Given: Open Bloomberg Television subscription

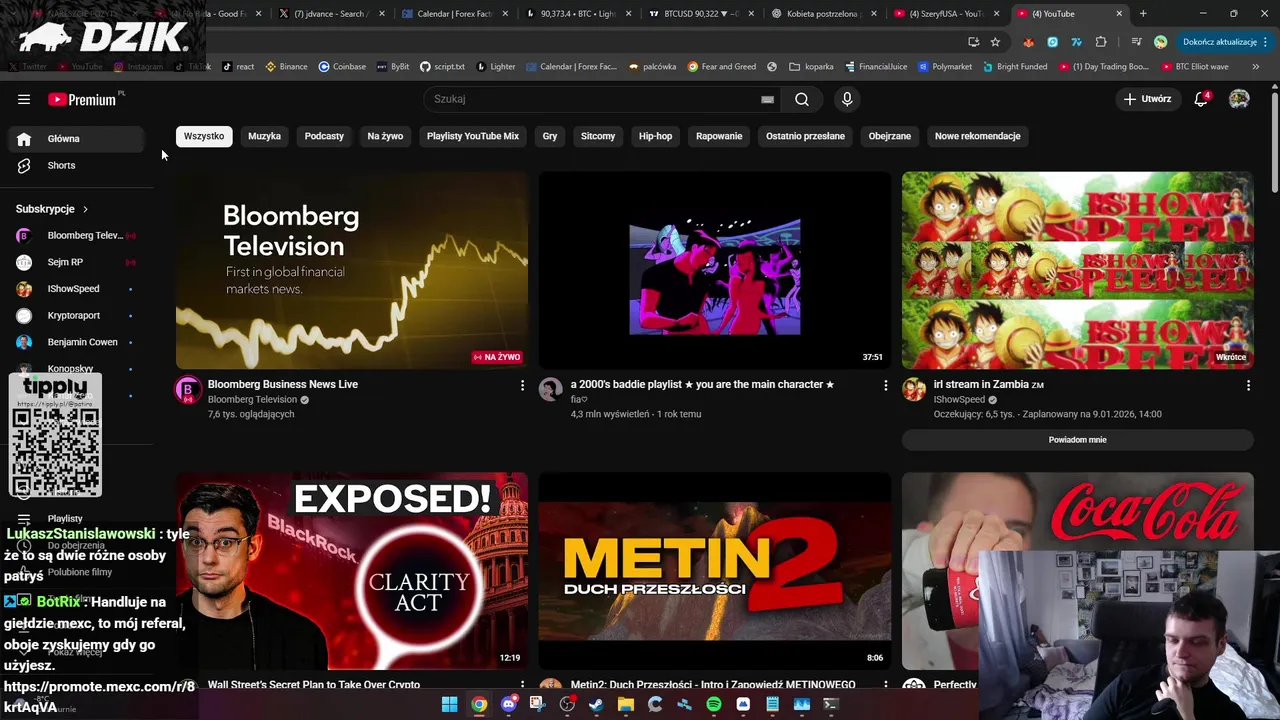Looking at the screenshot, I should tap(78, 235).
